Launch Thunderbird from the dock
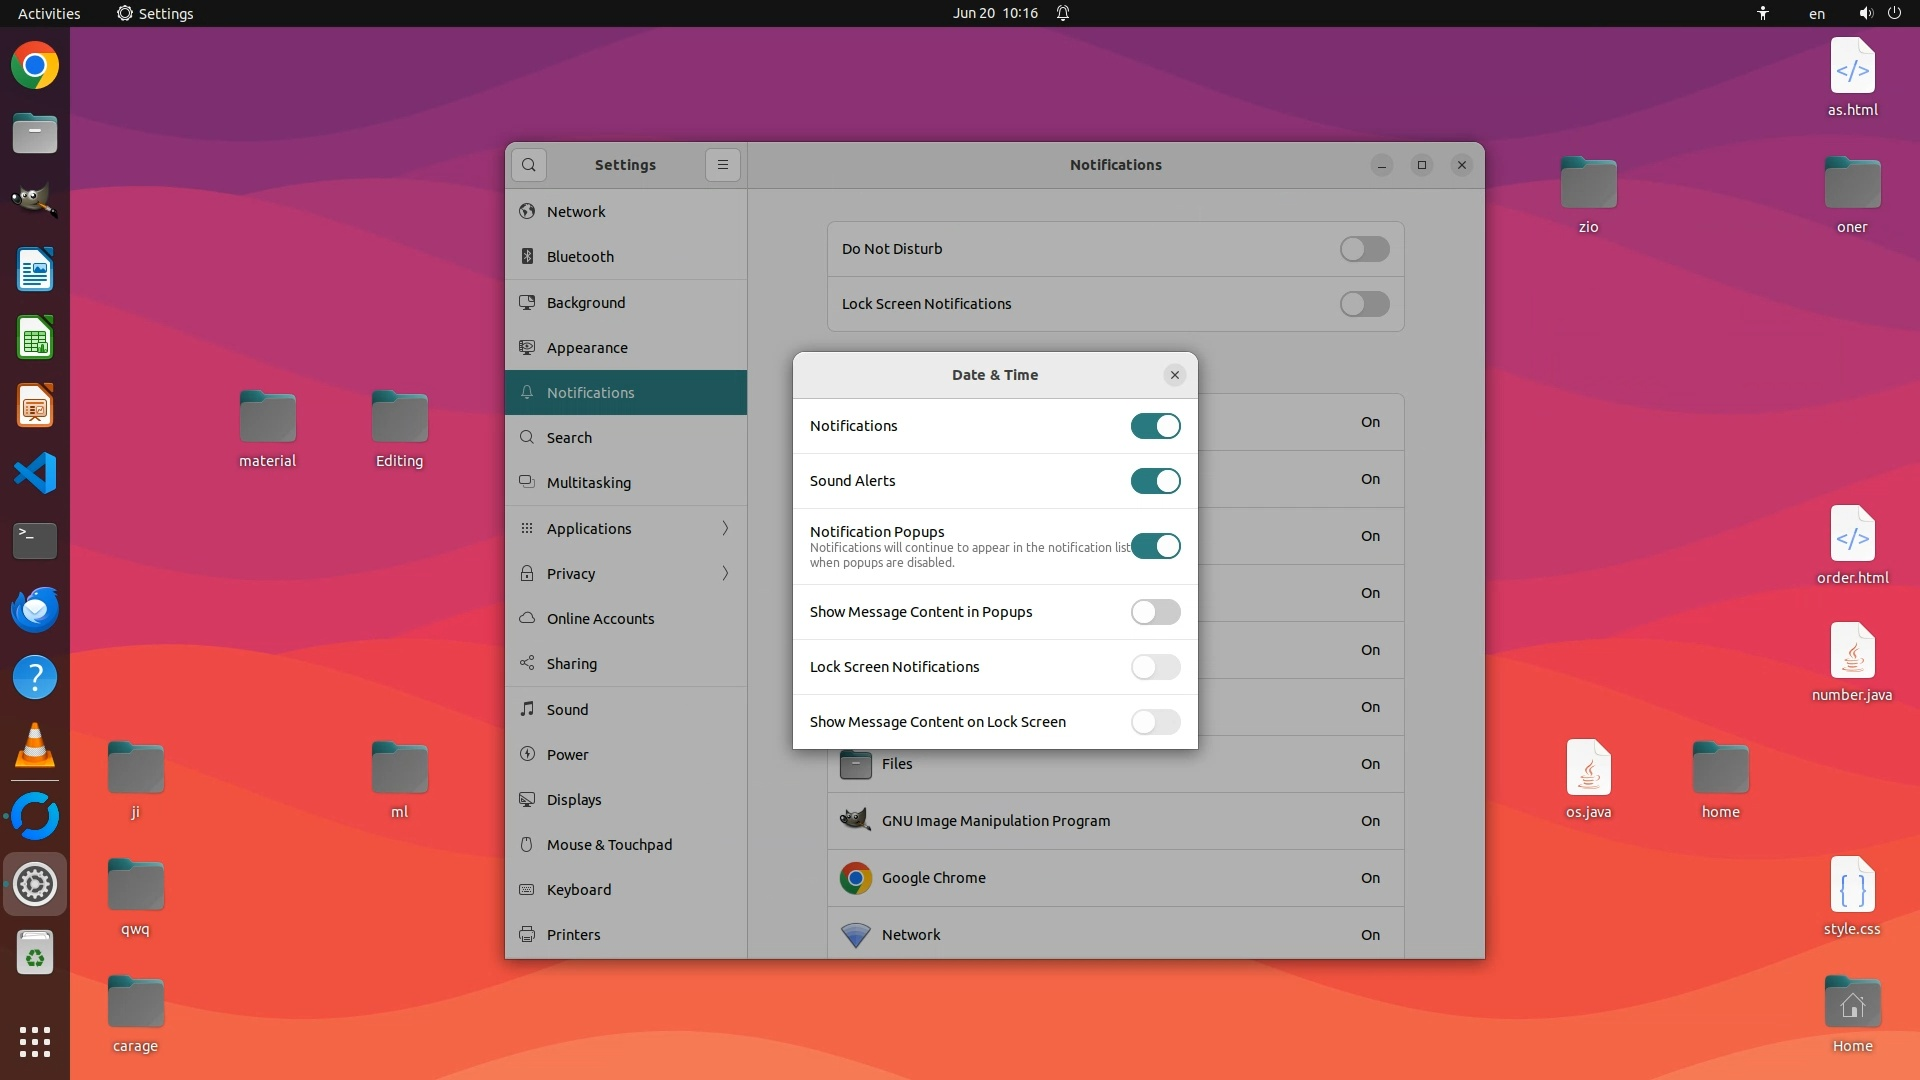Viewport: 1920px width, 1080px height. [35, 609]
